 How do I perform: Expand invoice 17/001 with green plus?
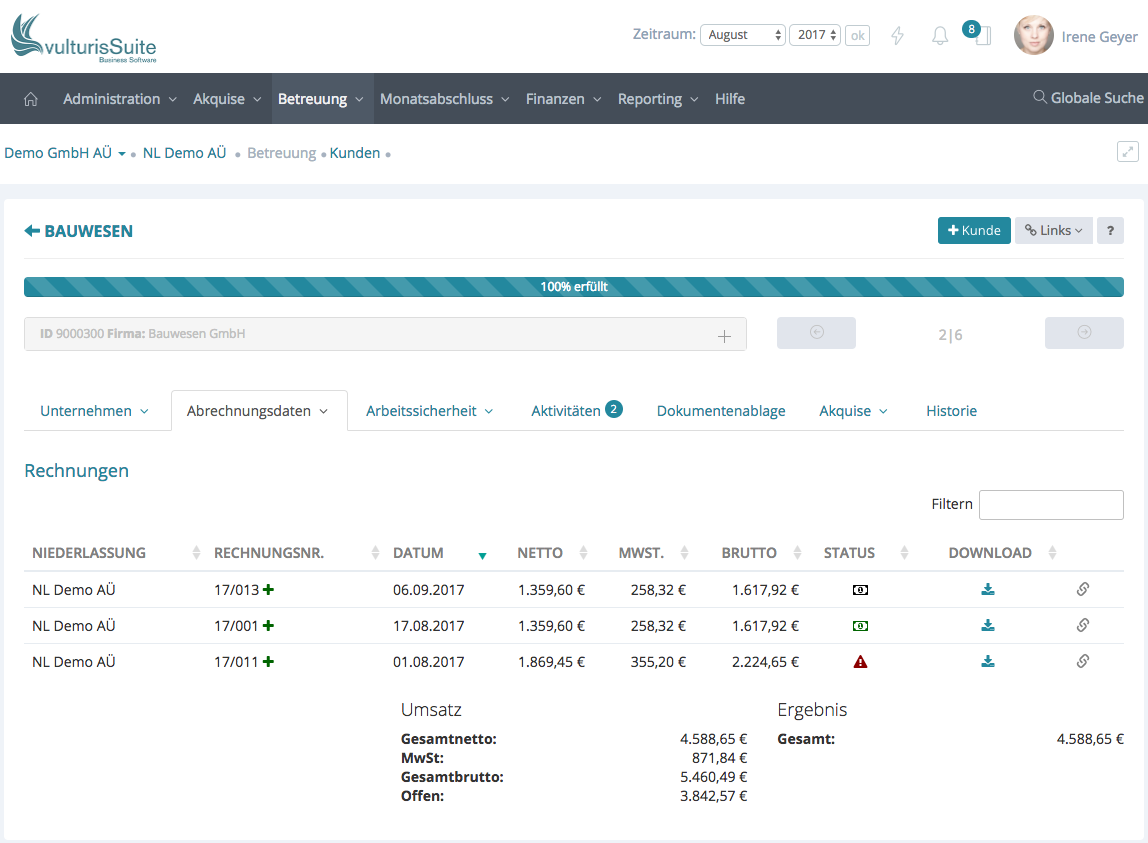click(x=269, y=626)
